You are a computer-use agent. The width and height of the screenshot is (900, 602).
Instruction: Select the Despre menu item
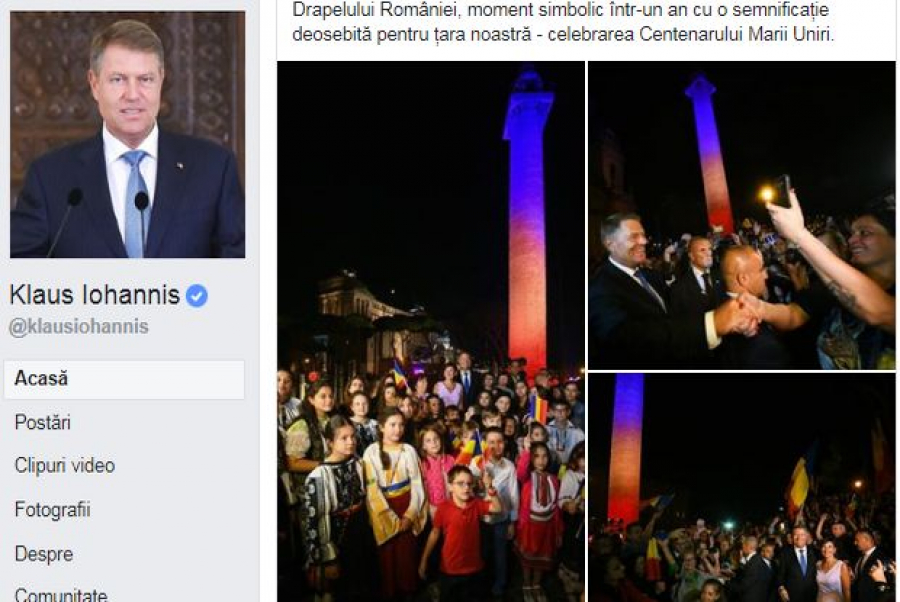[x=44, y=554]
